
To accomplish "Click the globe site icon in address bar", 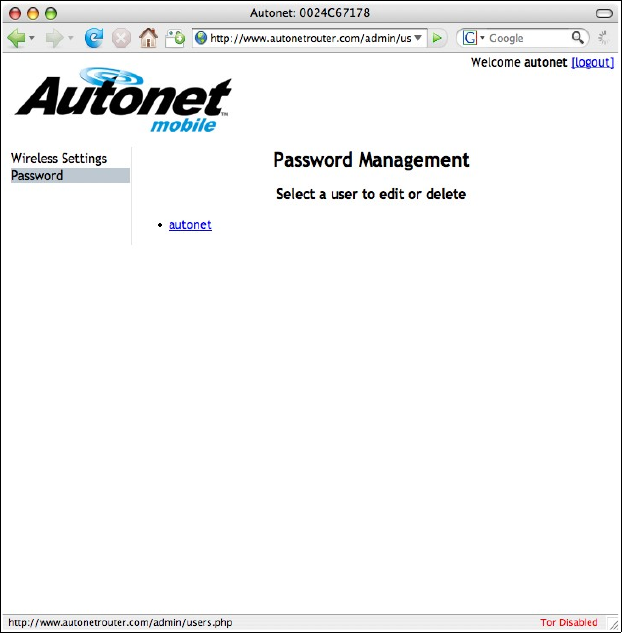I will point(201,38).
